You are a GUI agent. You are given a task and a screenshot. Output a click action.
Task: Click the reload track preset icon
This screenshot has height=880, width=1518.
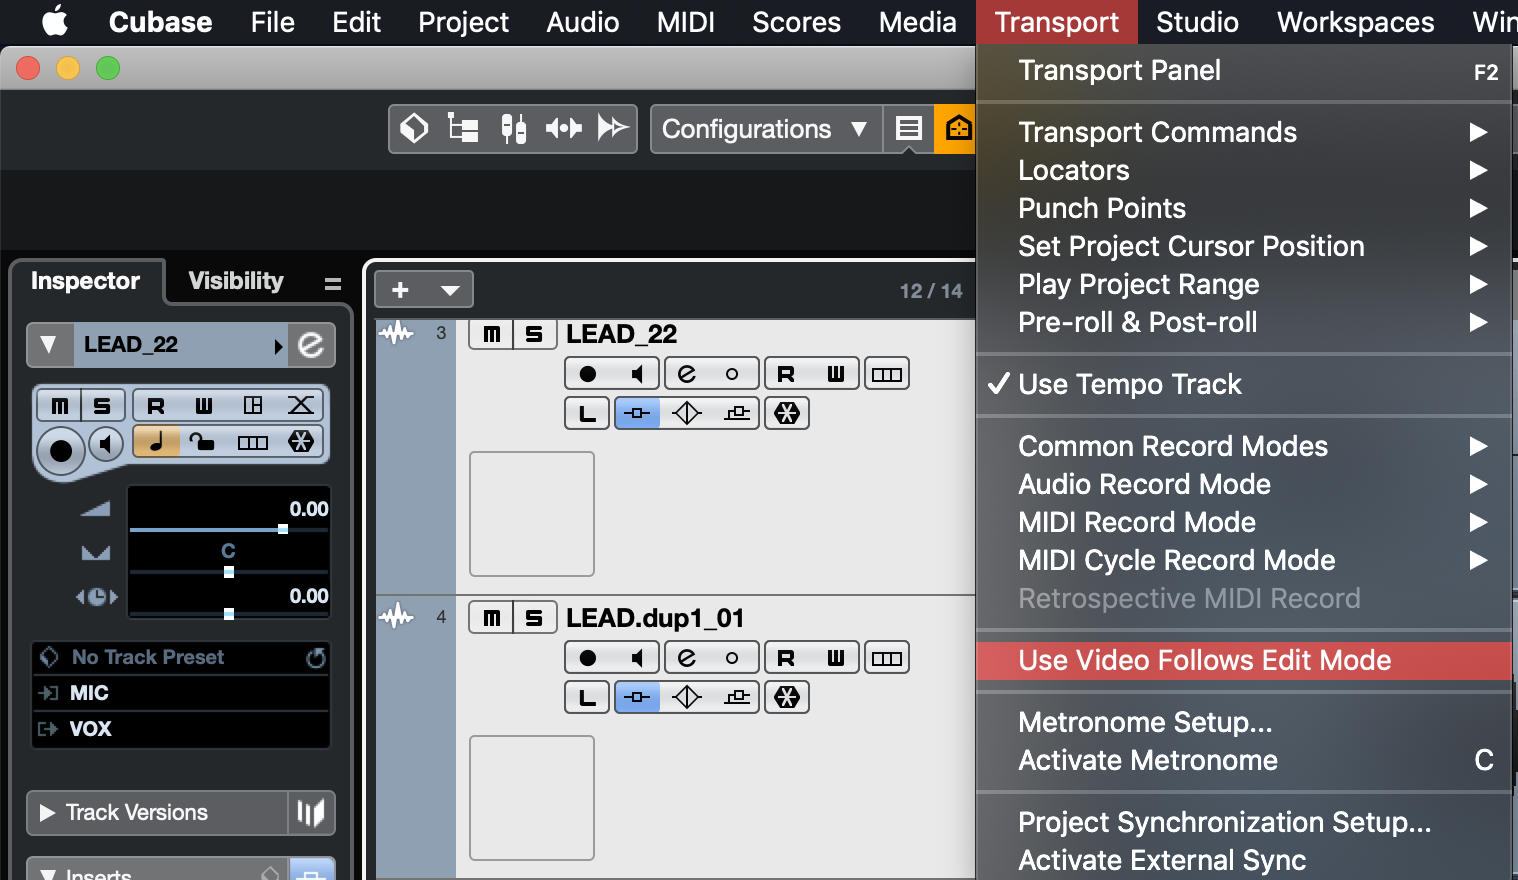click(315, 657)
